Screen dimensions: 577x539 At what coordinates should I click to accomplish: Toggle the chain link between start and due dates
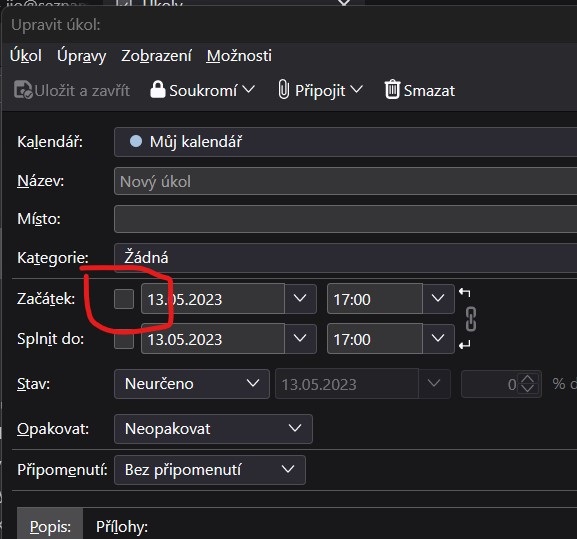[x=471, y=319]
